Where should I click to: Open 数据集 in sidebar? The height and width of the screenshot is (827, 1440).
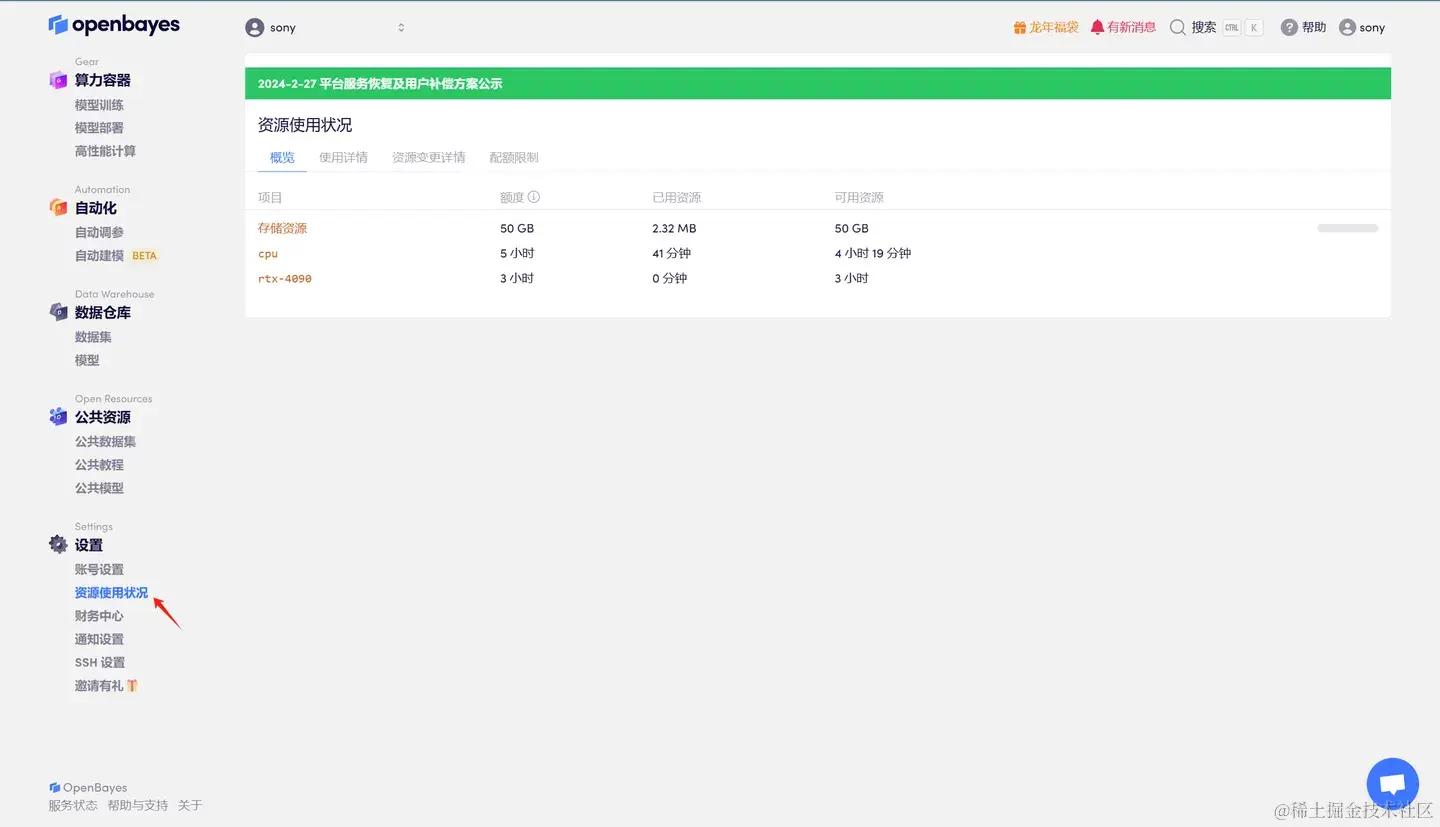pyautogui.click(x=93, y=337)
